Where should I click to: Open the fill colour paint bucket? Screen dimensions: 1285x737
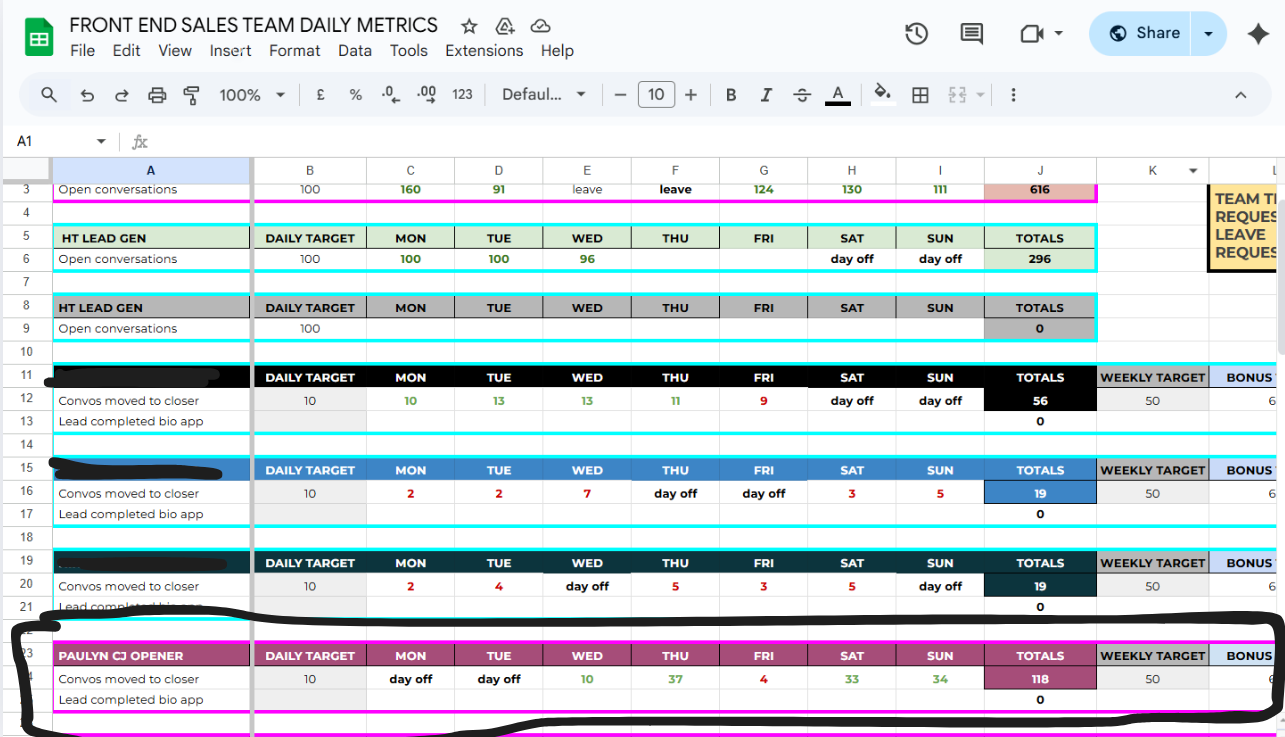tap(882, 94)
